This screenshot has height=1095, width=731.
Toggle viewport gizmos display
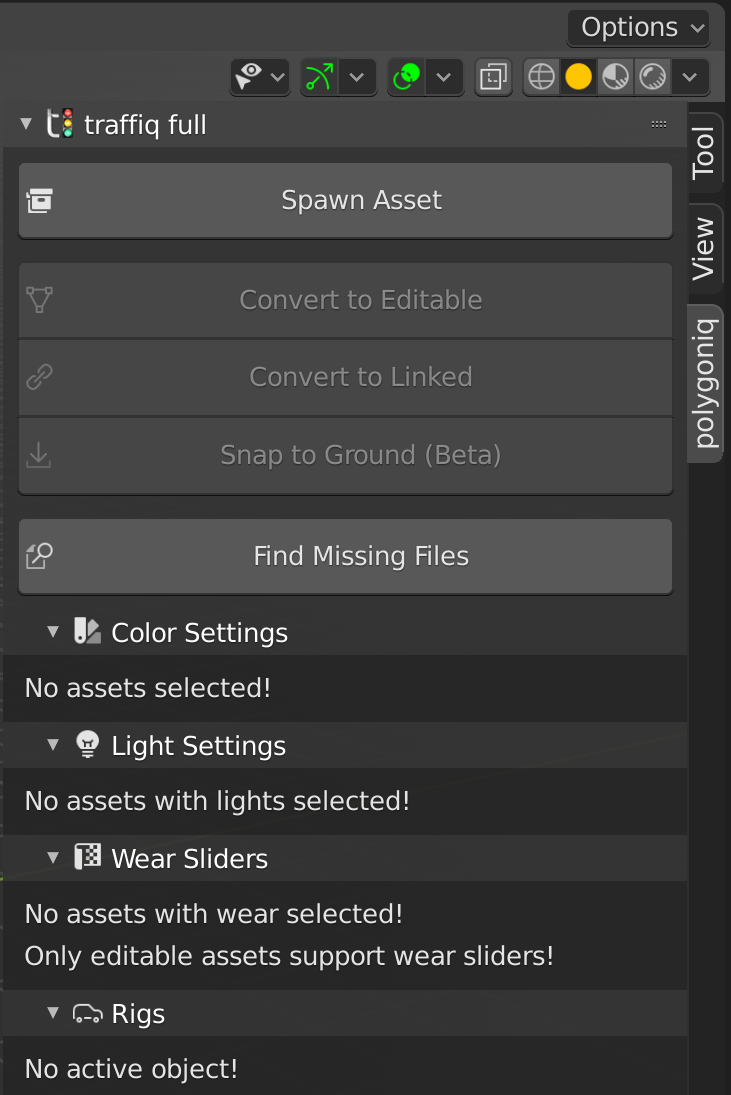point(320,77)
